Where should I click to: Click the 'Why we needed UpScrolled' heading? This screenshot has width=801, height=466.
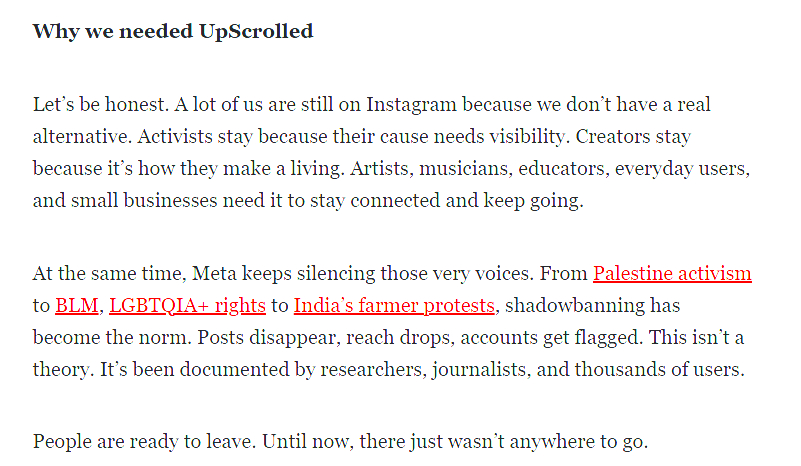172,31
